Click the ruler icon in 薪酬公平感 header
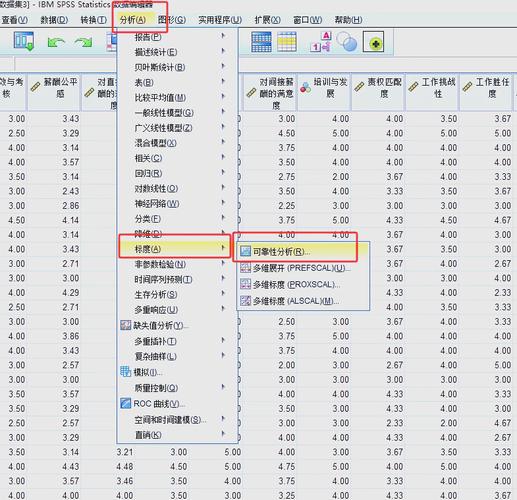This screenshot has height=500, width=517. [35, 87]
